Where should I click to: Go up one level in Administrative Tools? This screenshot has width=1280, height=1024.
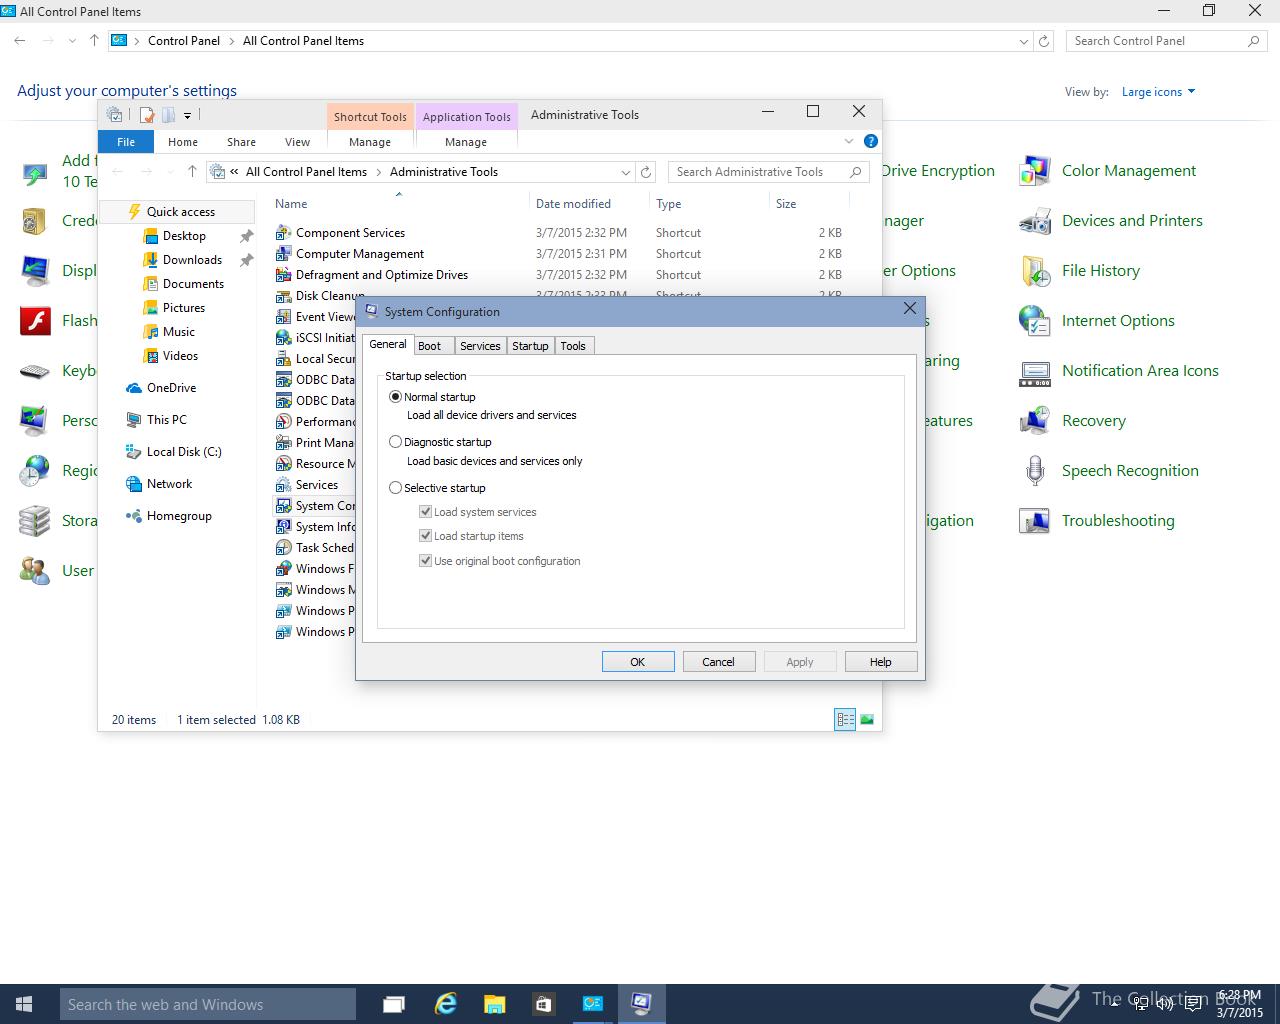coord(192,172)
